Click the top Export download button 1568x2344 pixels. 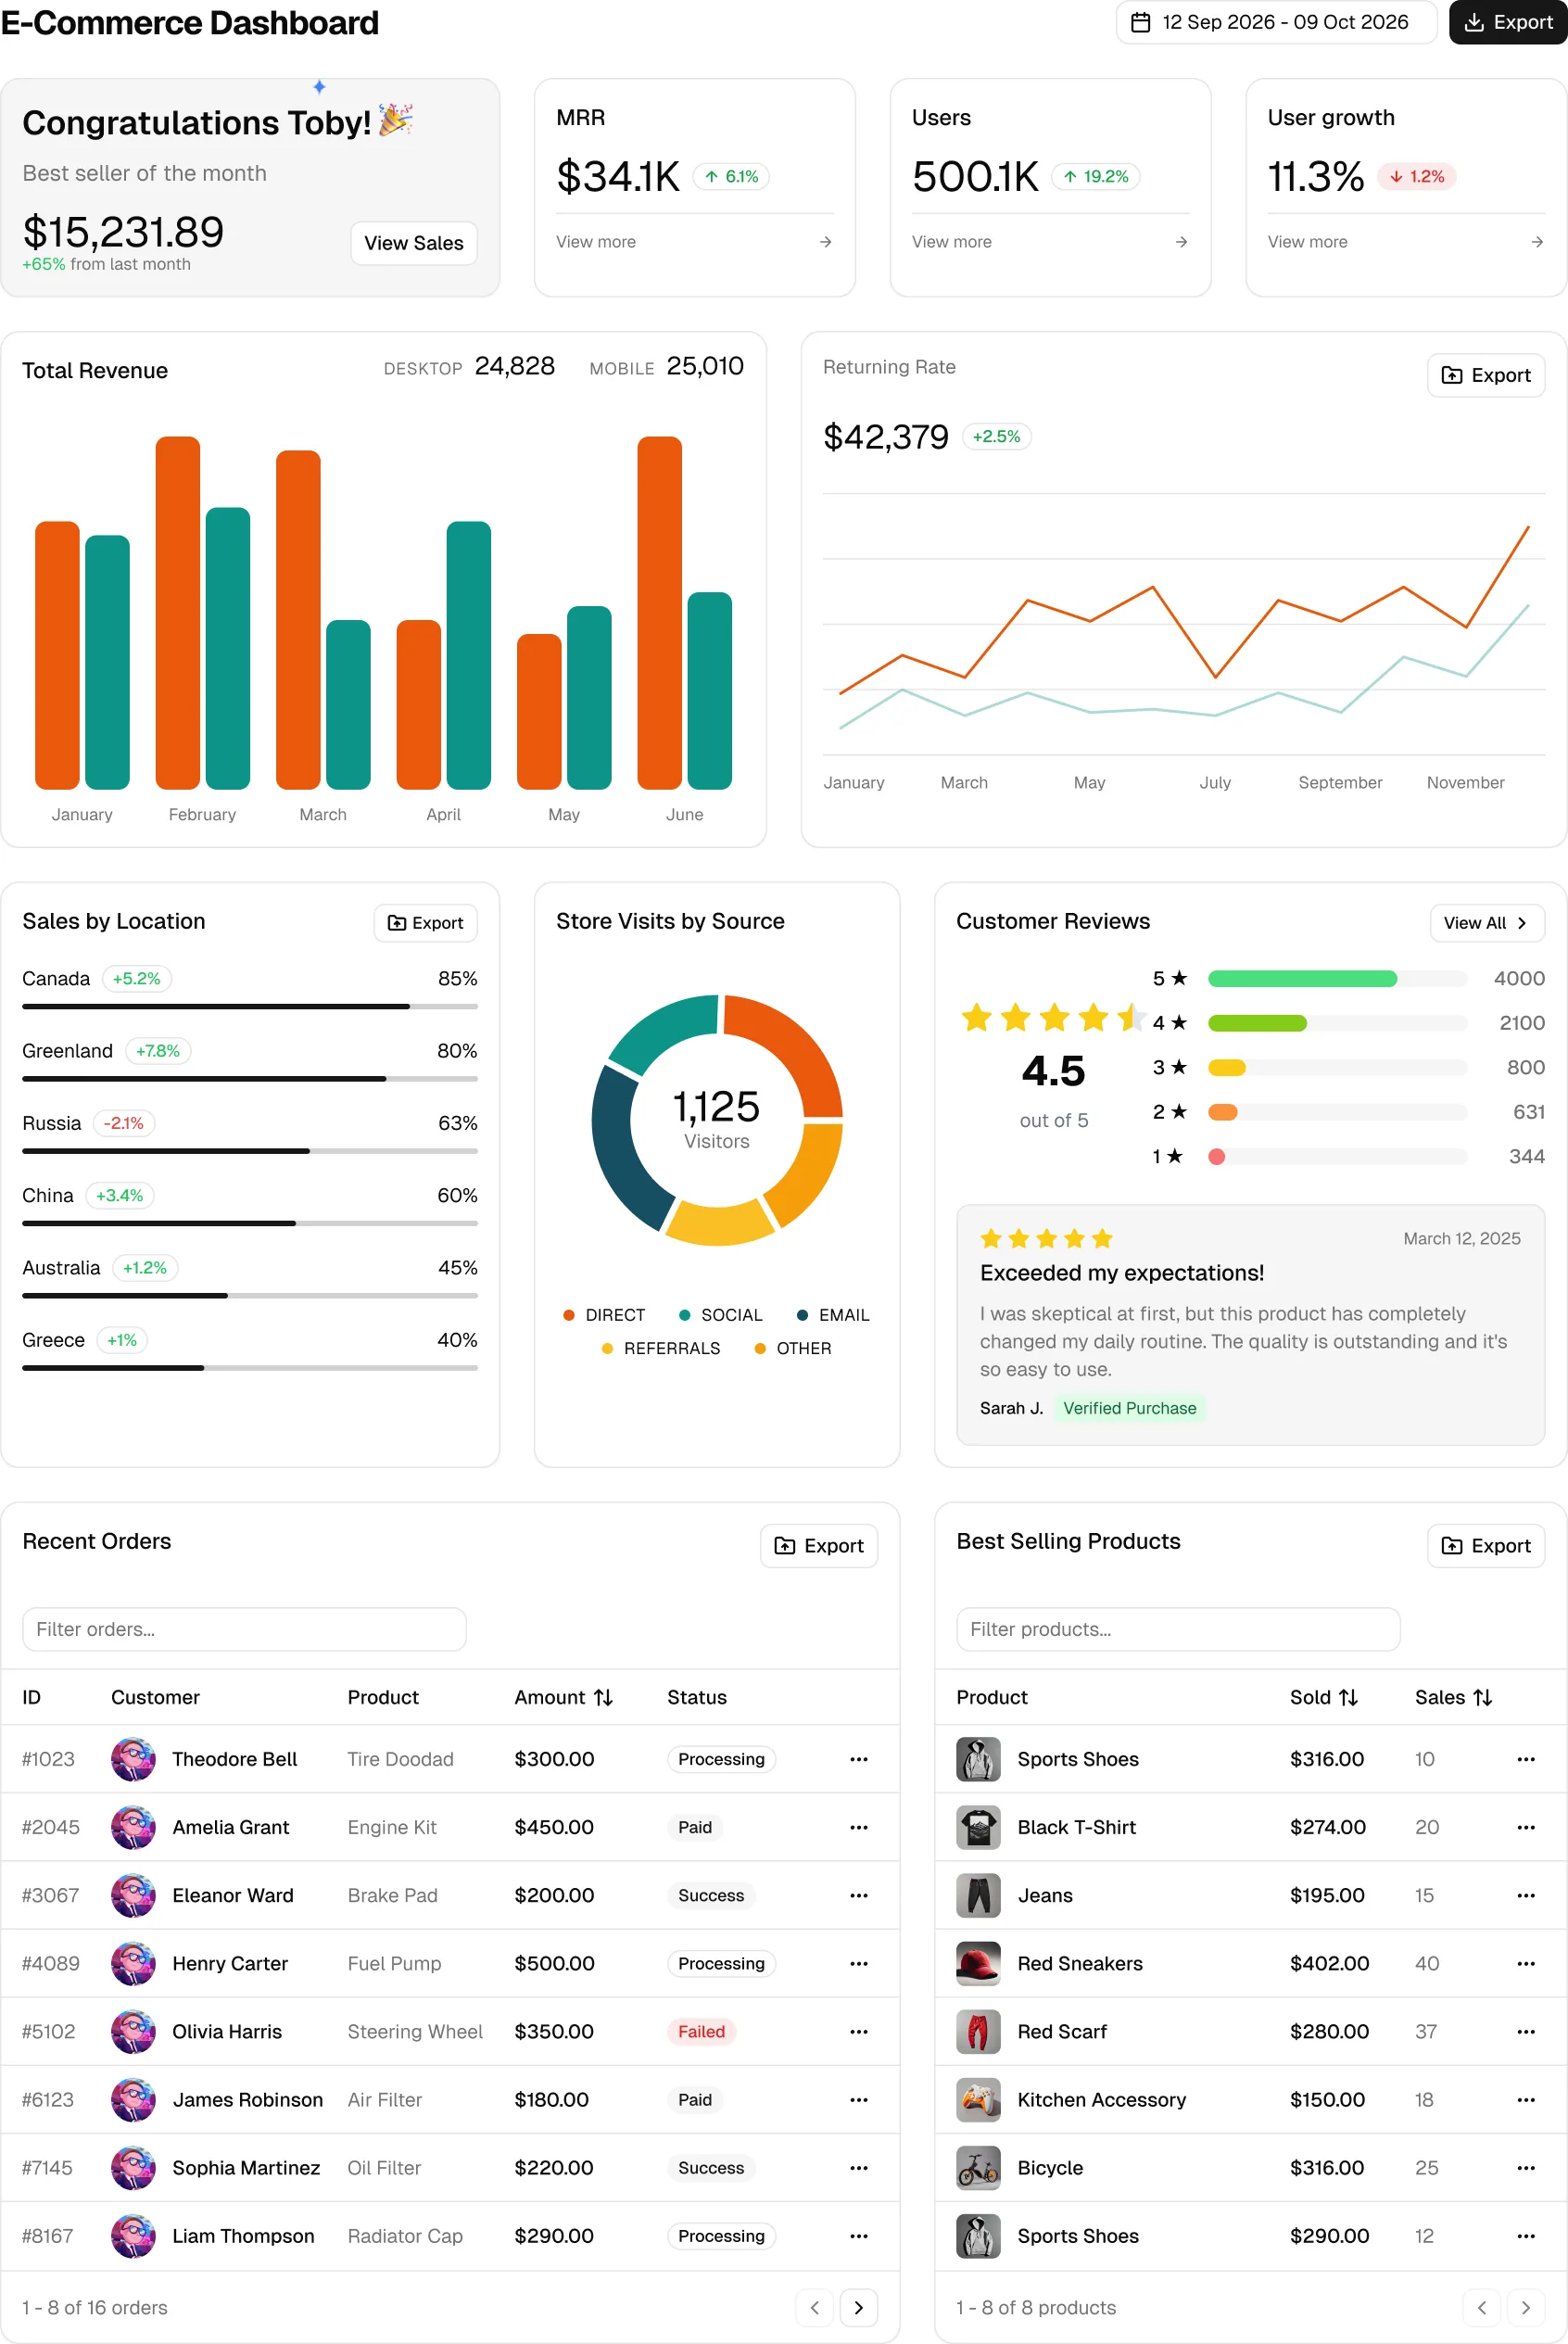1507,22
